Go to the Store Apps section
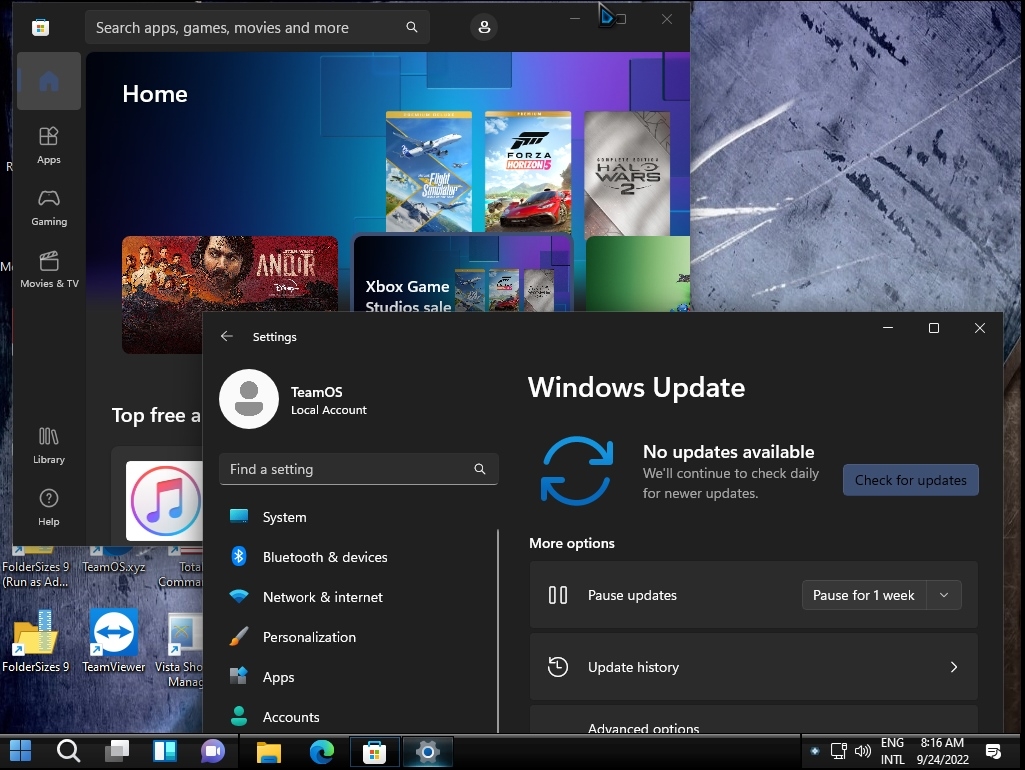This screenshot has height=770, width=1025. pos(49,144)
